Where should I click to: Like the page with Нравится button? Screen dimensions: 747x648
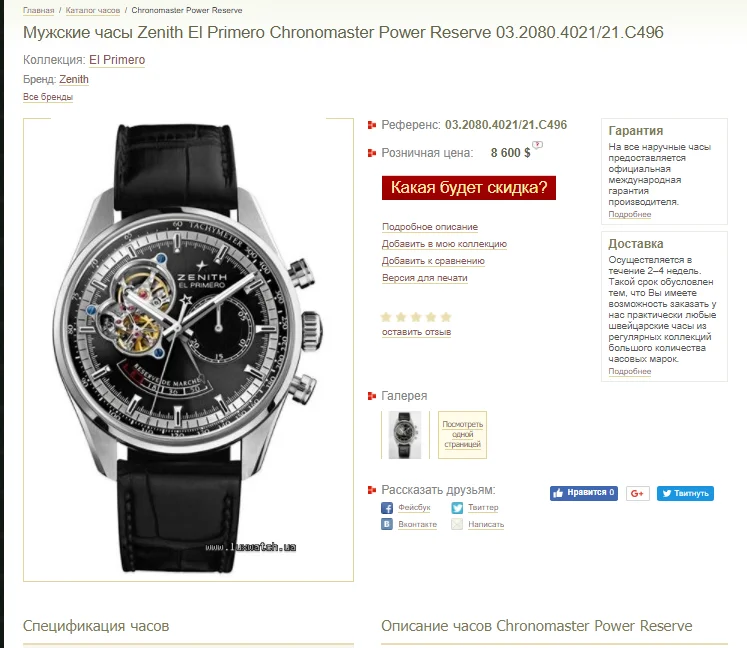(x=584, y=493)
